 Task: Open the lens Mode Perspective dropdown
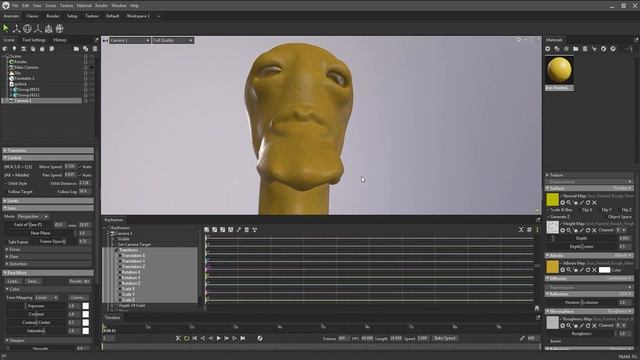(x=33, y=216)
